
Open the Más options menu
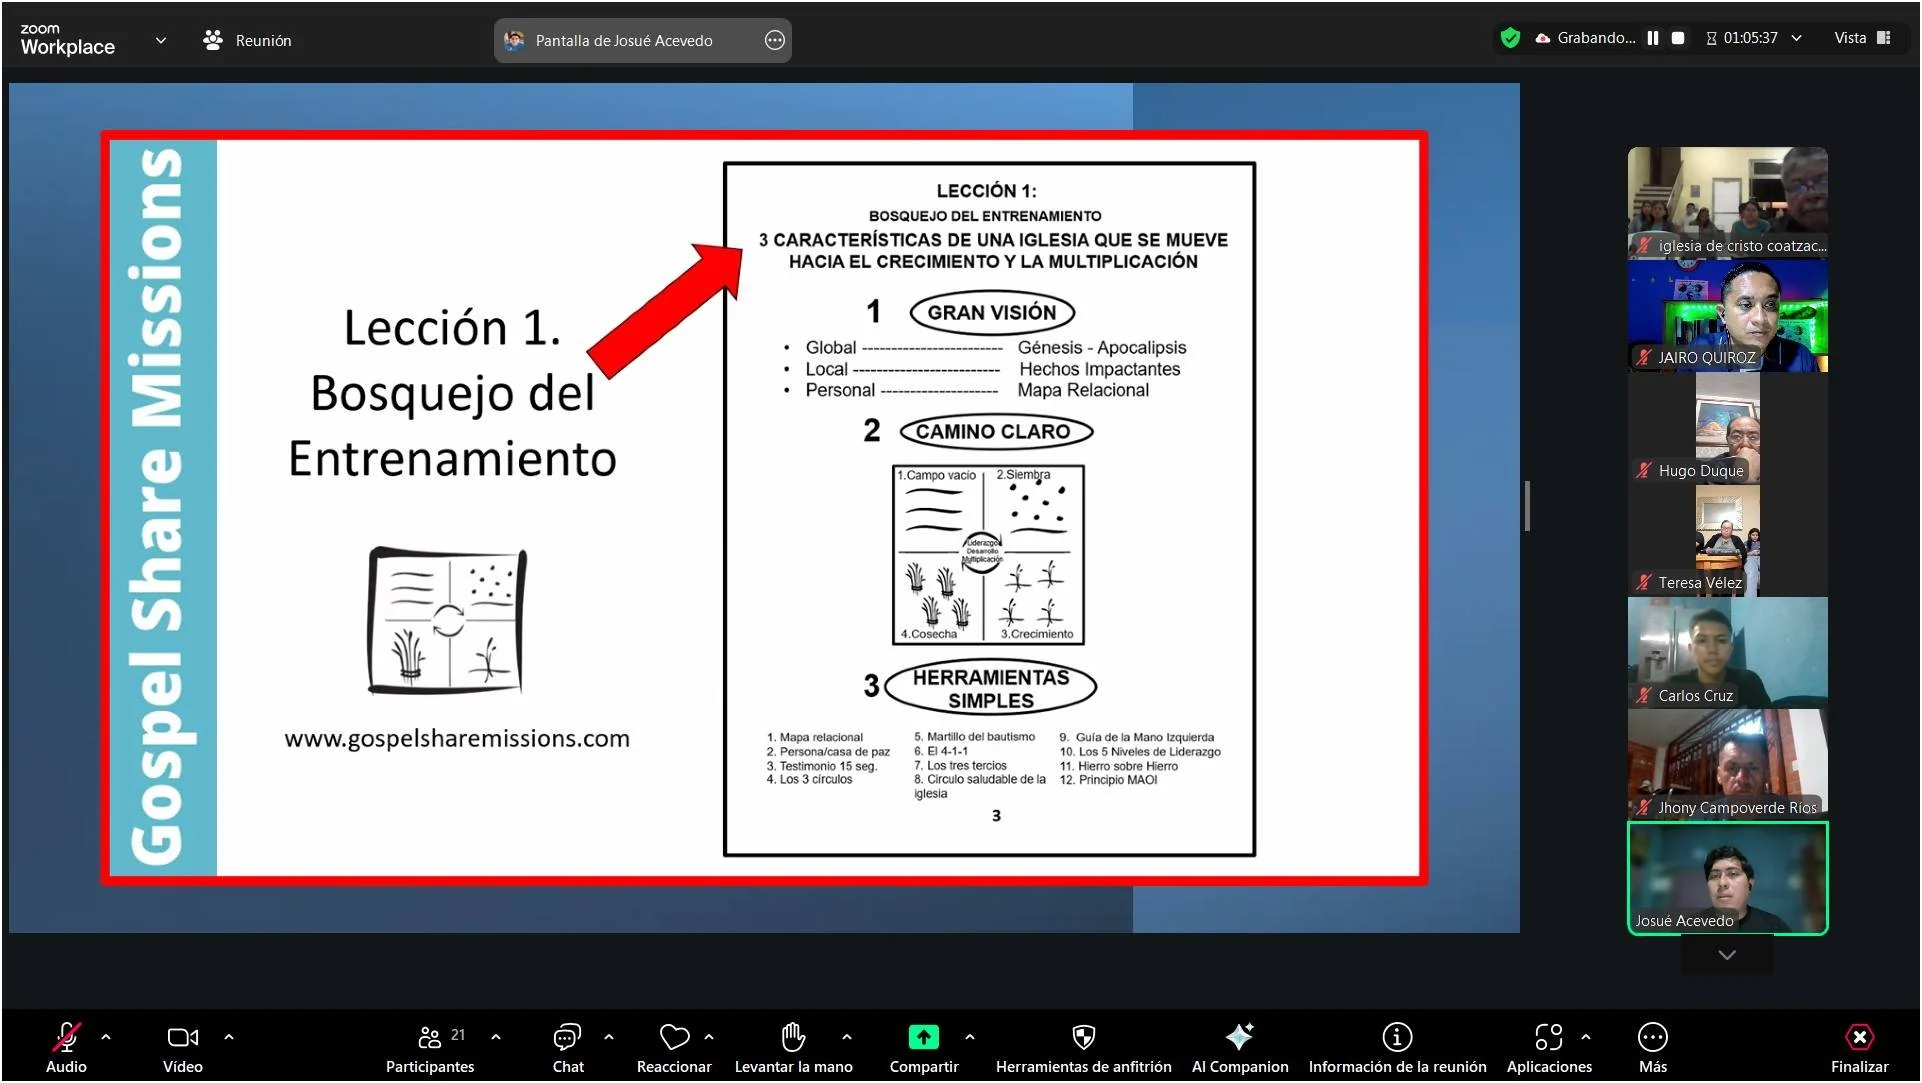click(x=1652, y=1038)
